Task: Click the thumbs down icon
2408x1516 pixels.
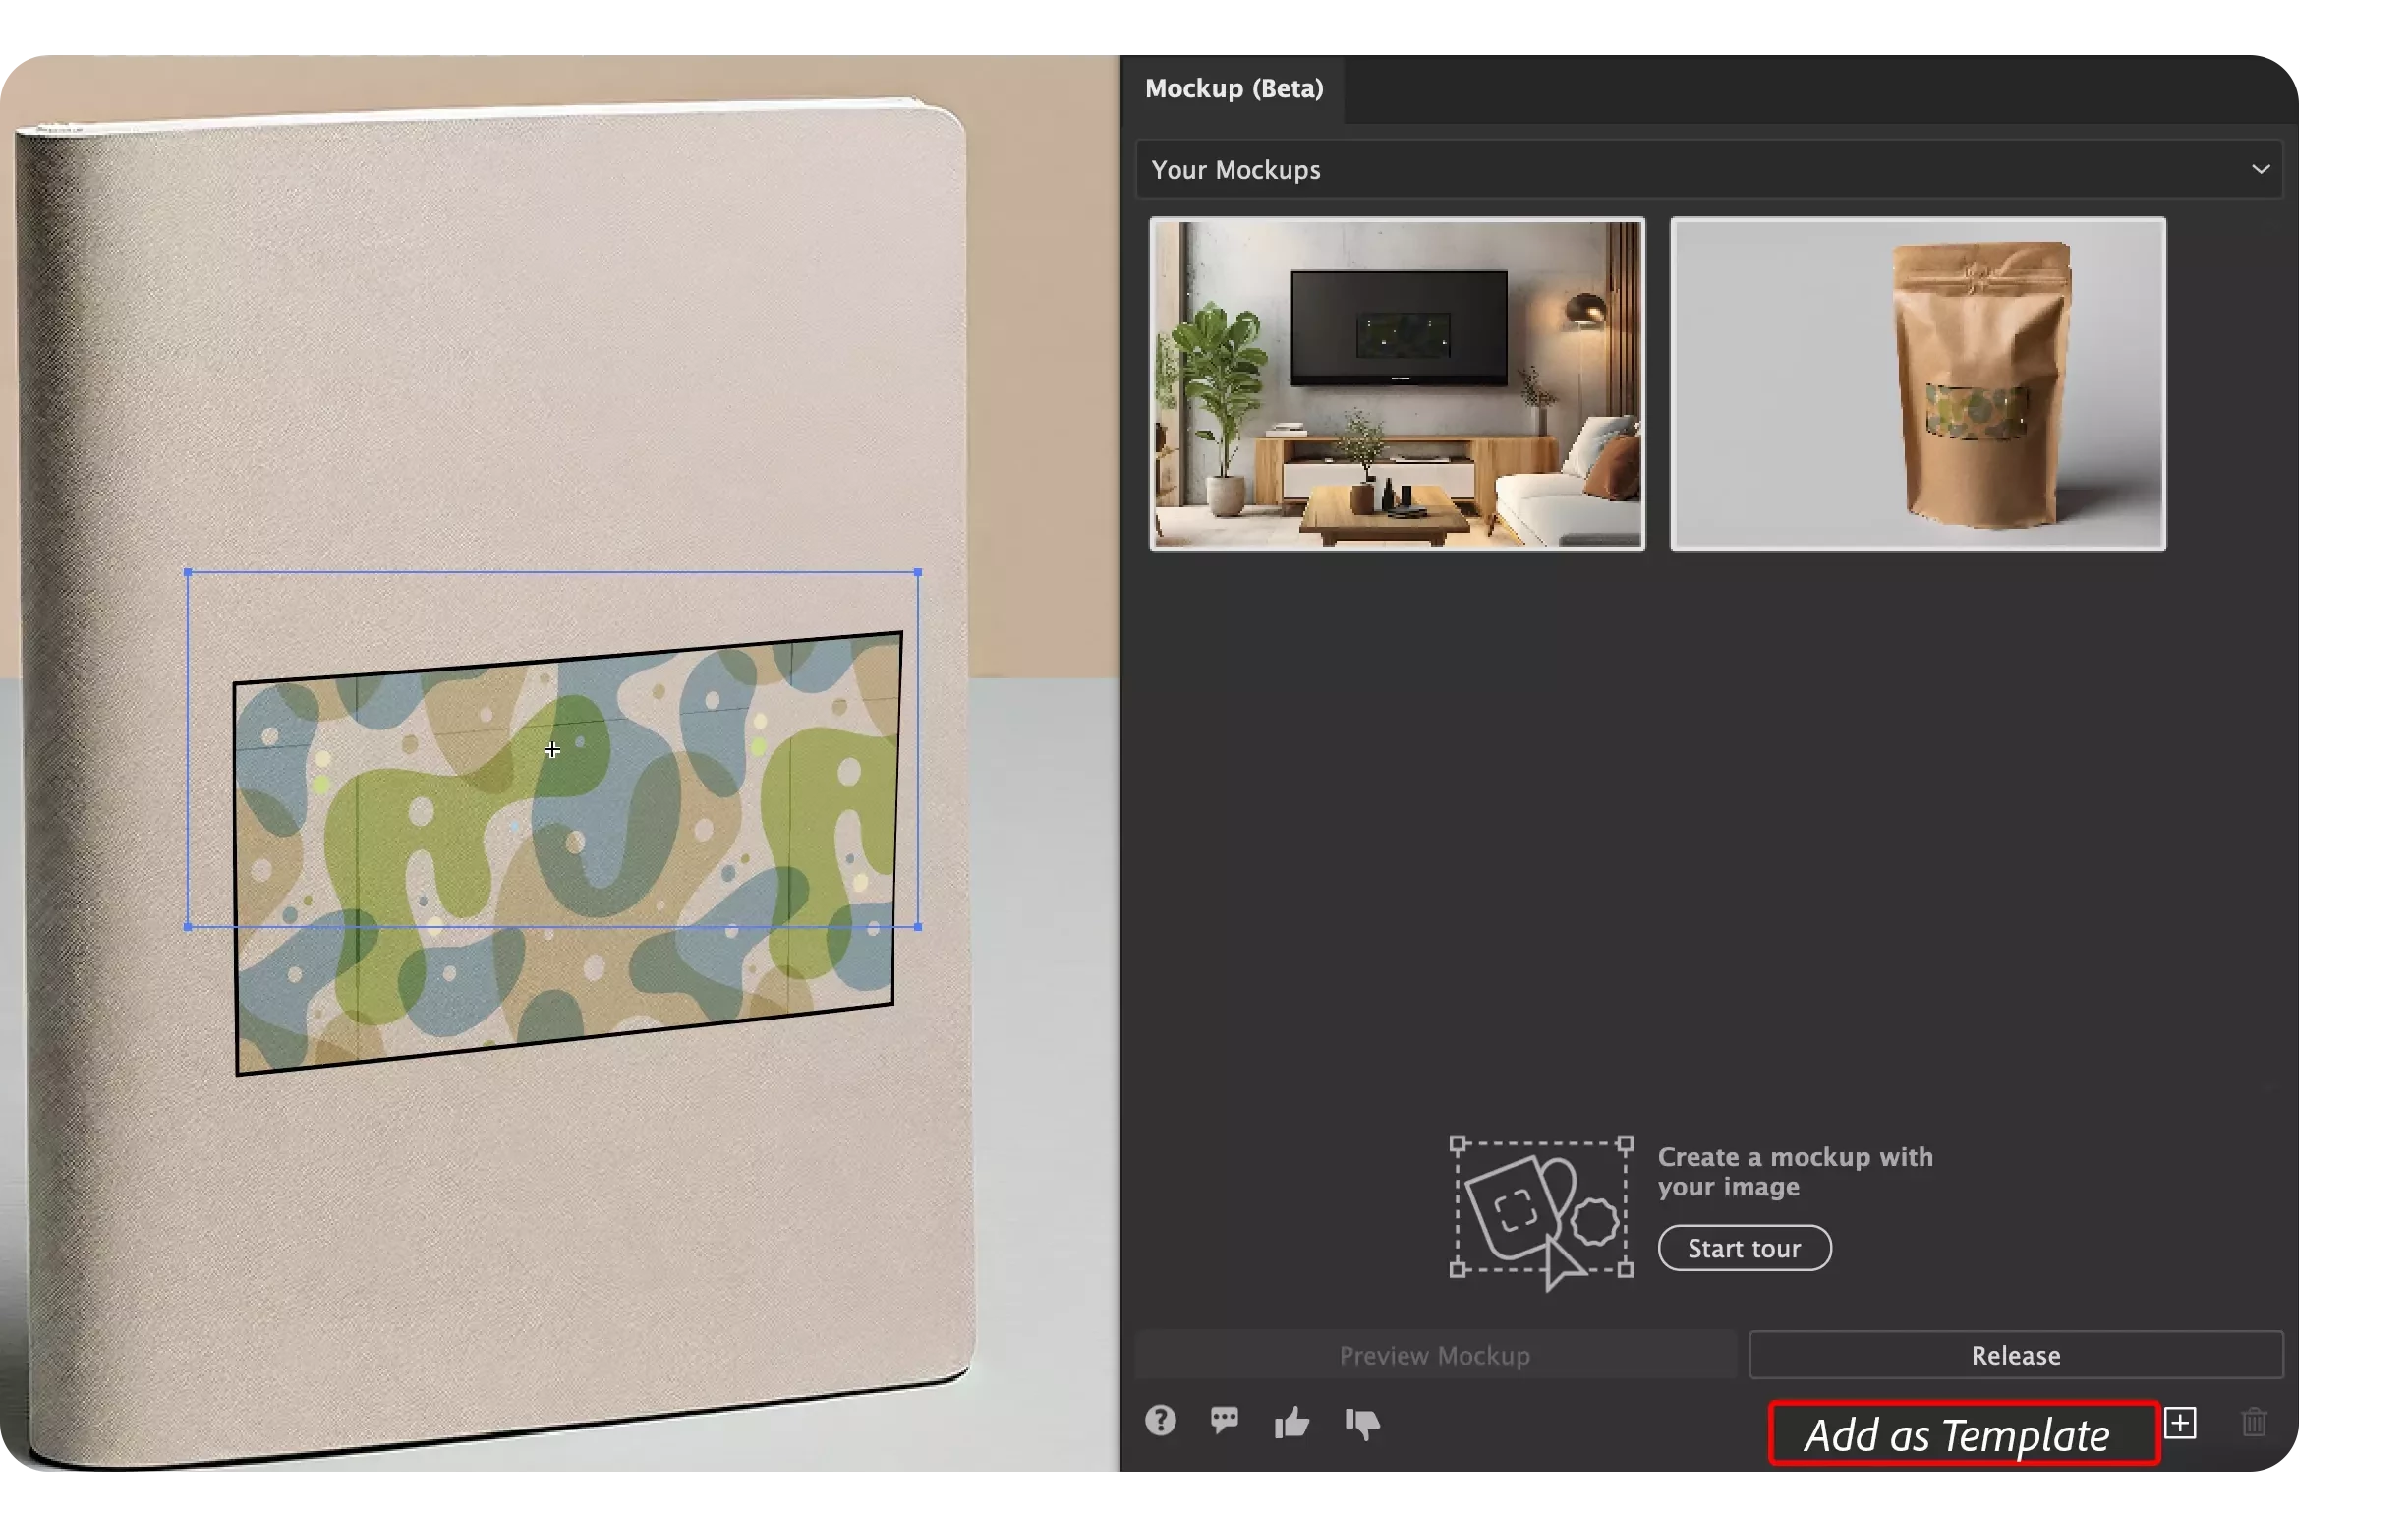Action: pyautogui.click(x=1362, y=1423)
